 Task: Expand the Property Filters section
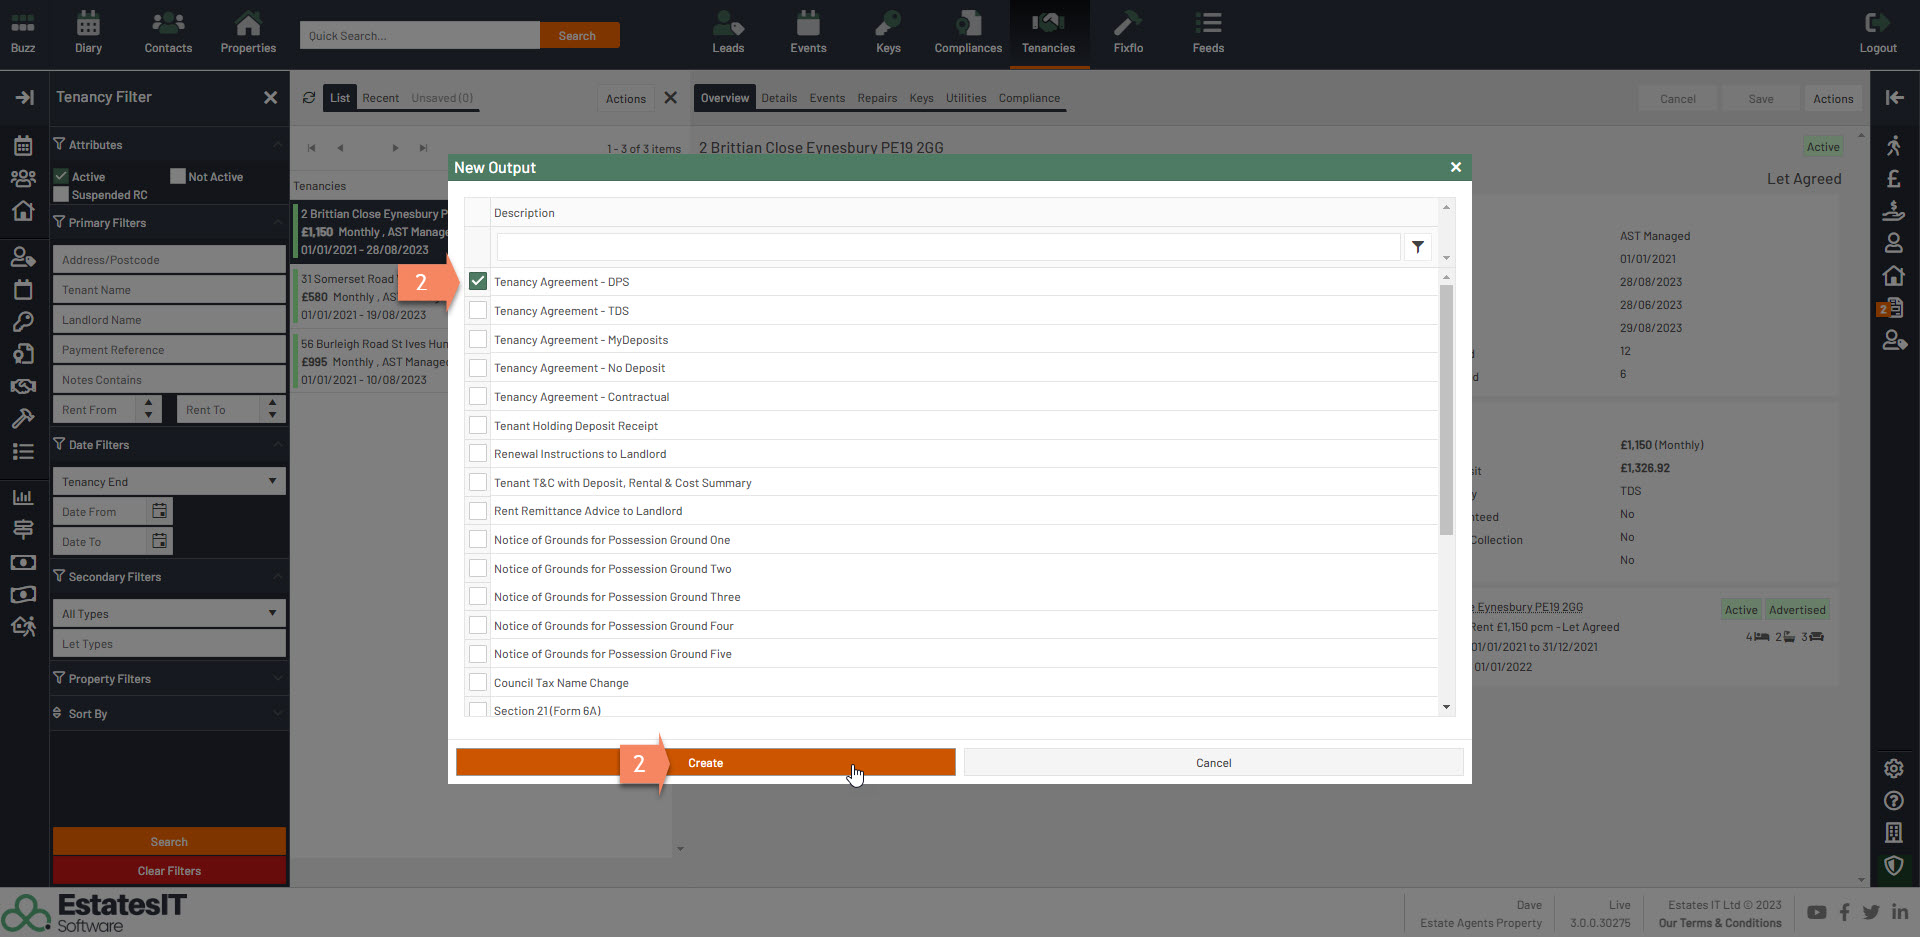[168, 679]
